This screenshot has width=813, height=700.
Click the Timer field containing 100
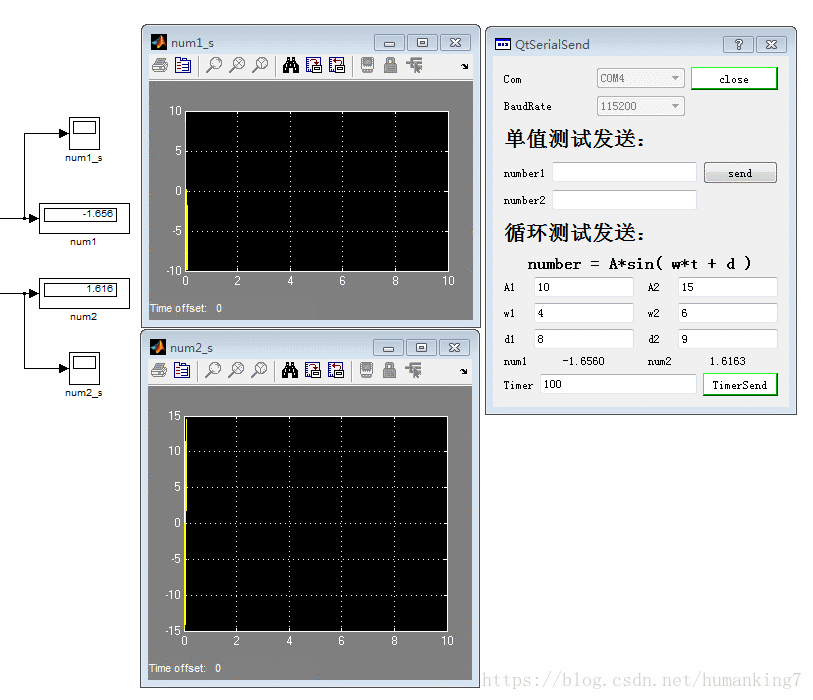(618, 384)
